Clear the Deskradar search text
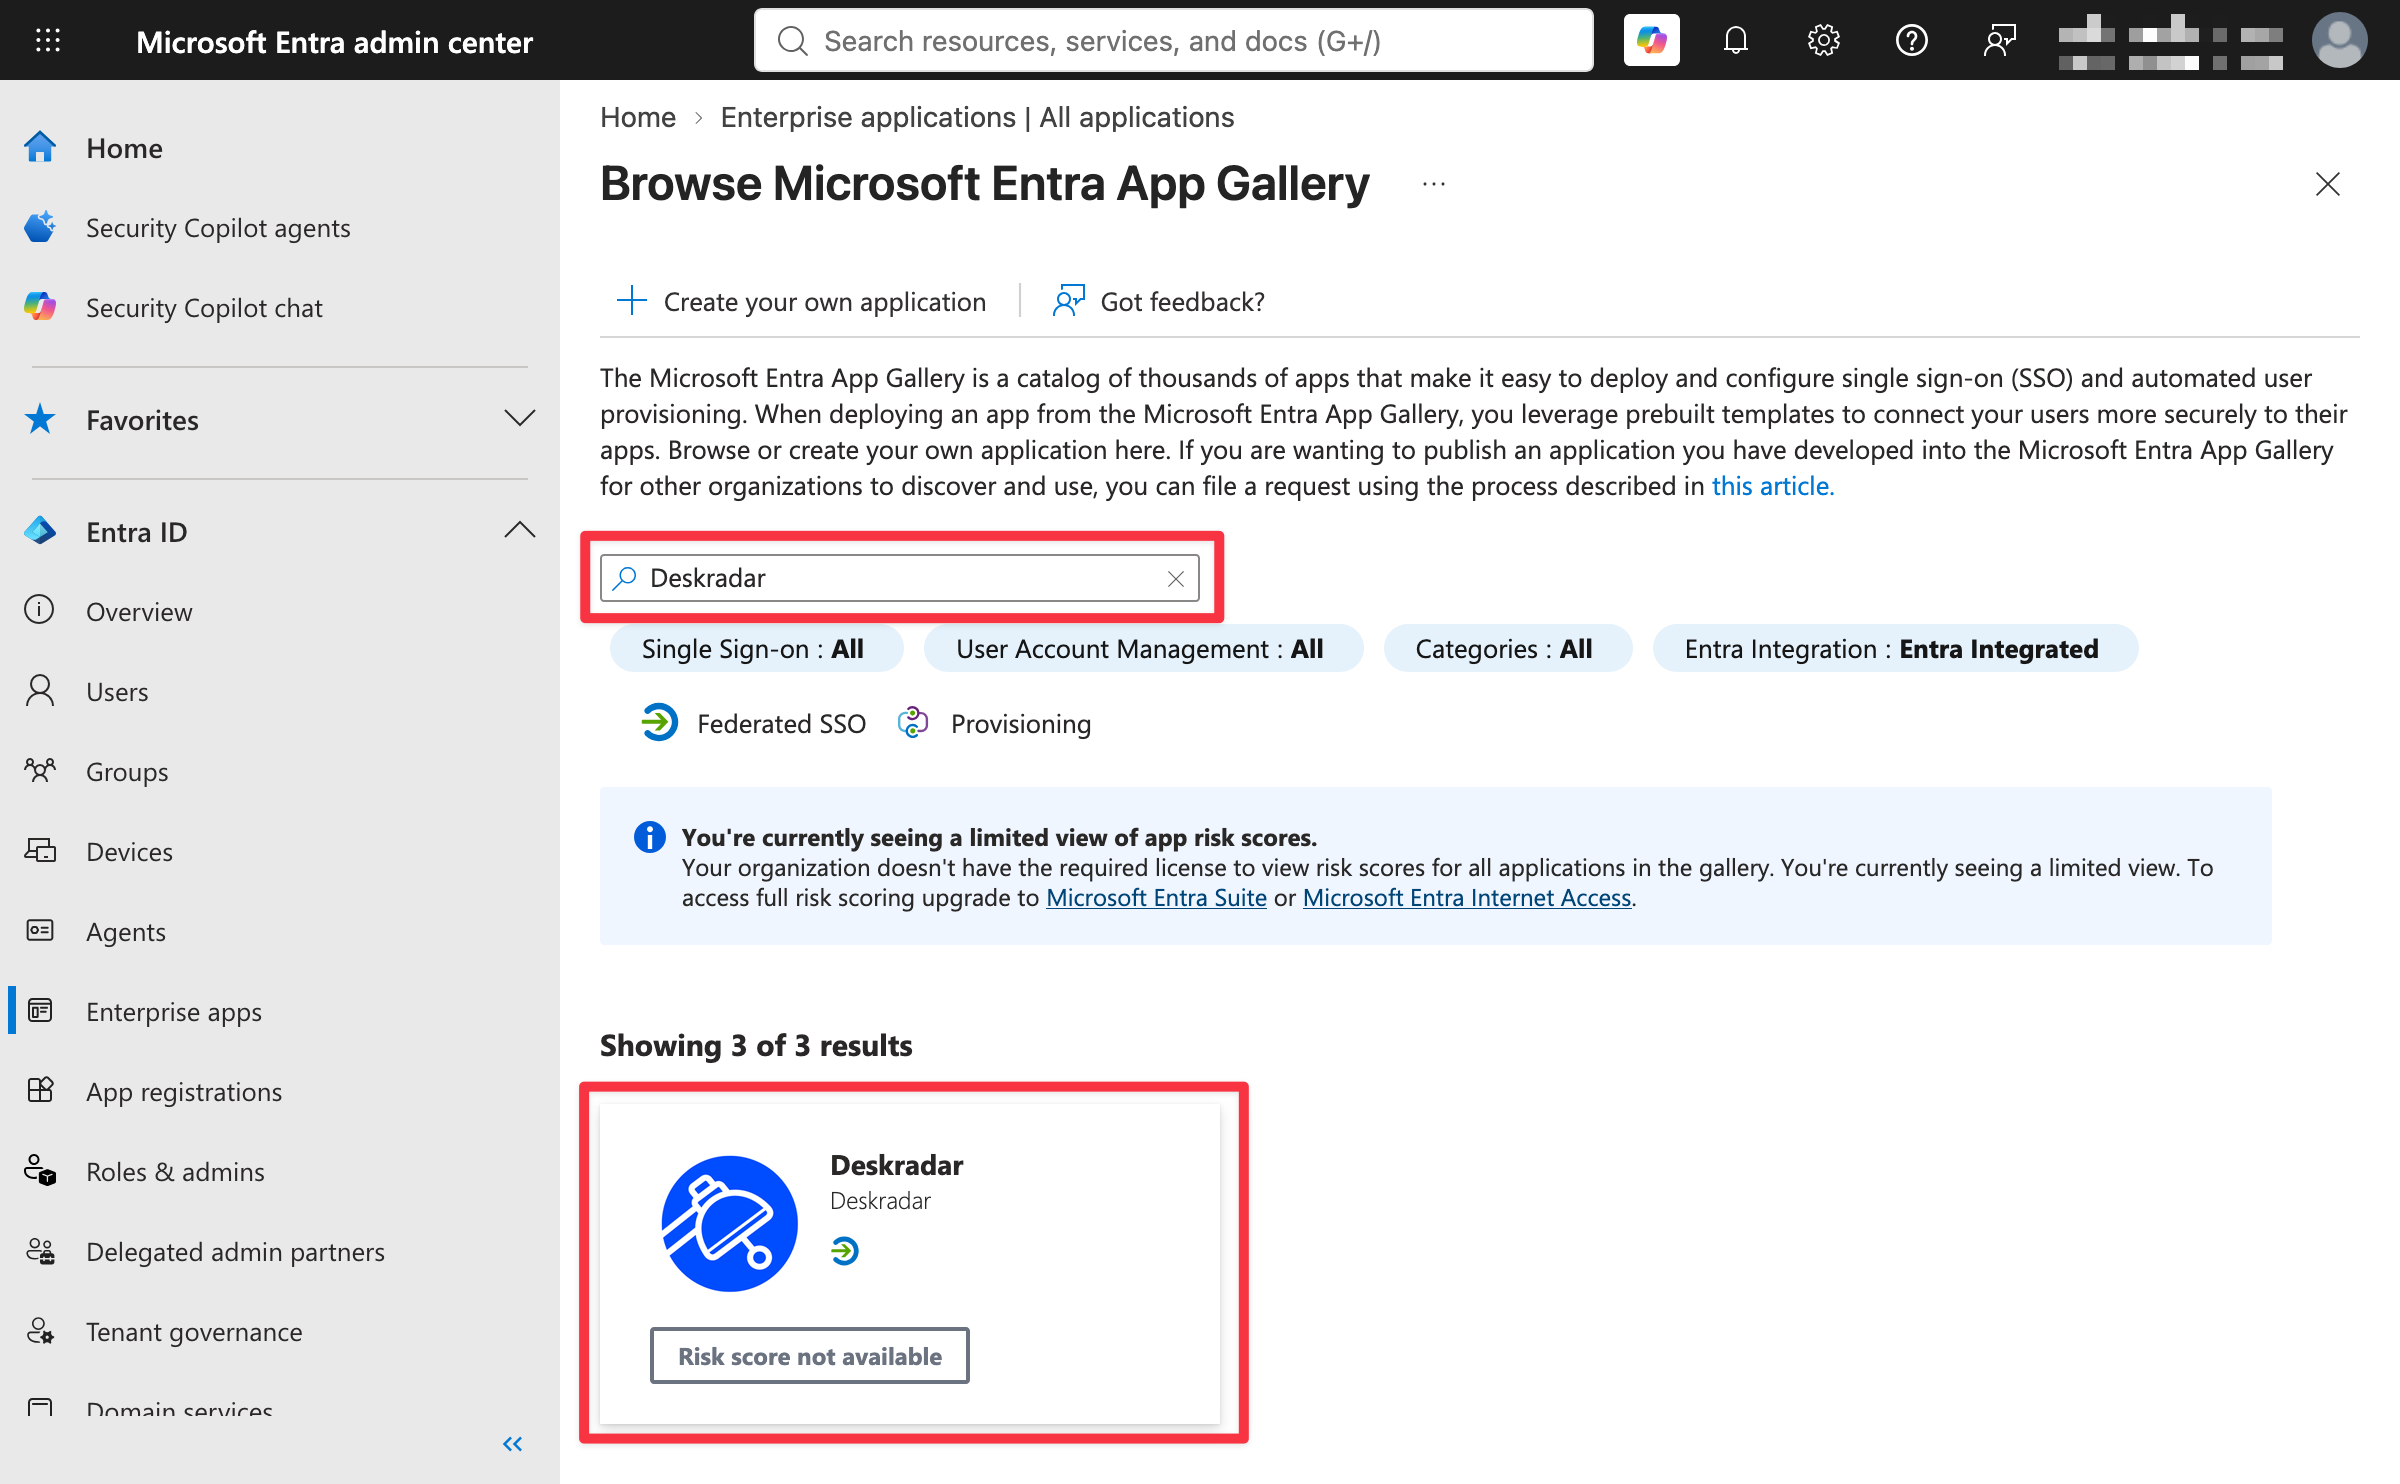 tap(1176, 578)
